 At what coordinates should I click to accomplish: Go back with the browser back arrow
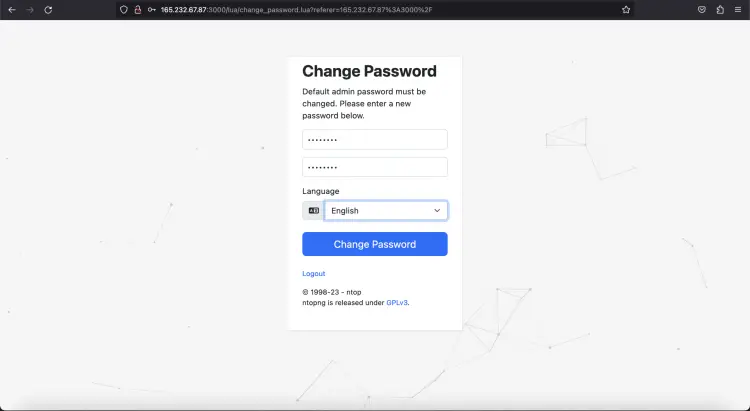pyautogui.click(x=12, y=10)
